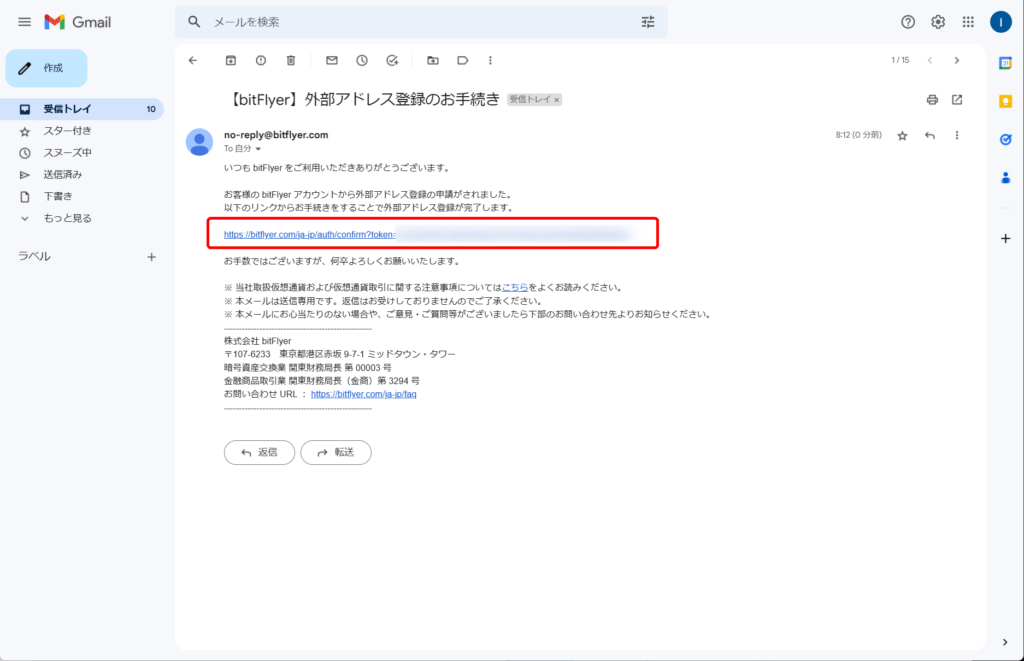Open the Help question mark icon
Image resolution: width=1024 pixels, height=661 pixels.
[908, 22]
